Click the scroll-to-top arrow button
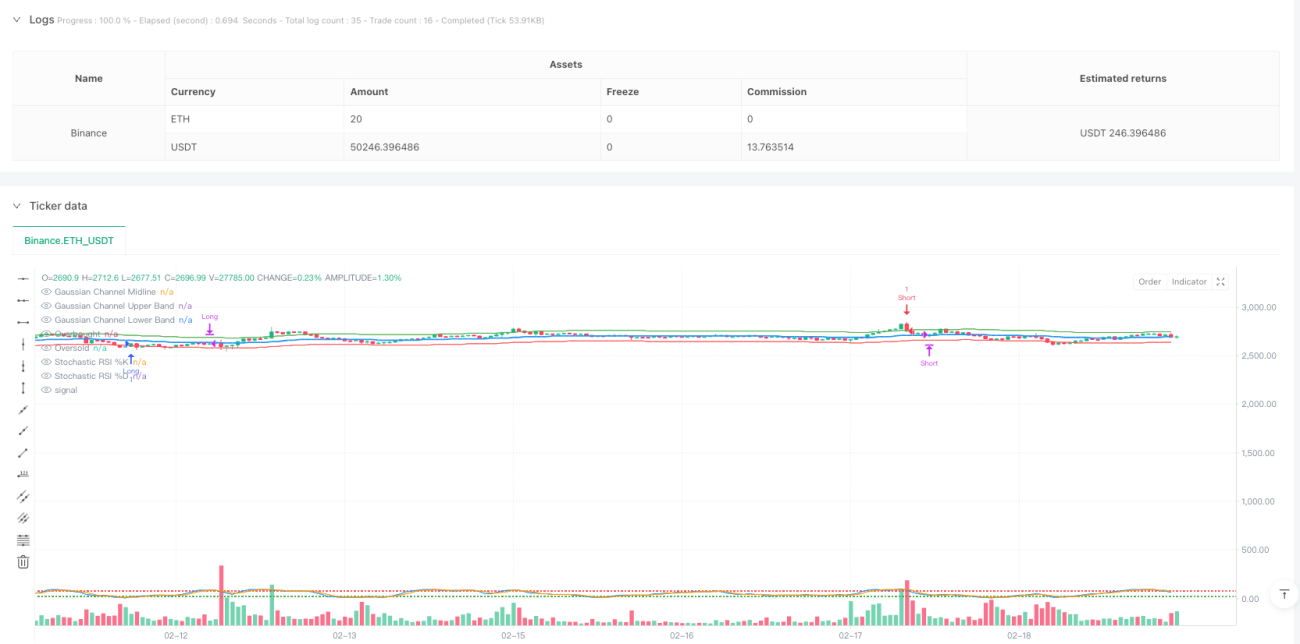 (x=1284, y=595)
